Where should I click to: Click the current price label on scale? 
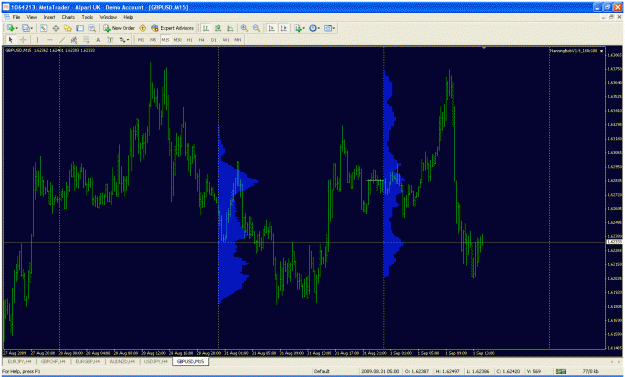(613, 242)
